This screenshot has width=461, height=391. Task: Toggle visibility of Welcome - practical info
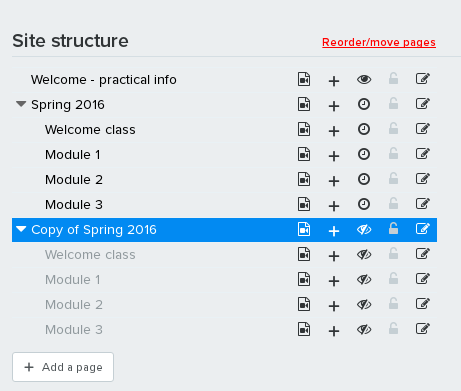pos(364,79)
